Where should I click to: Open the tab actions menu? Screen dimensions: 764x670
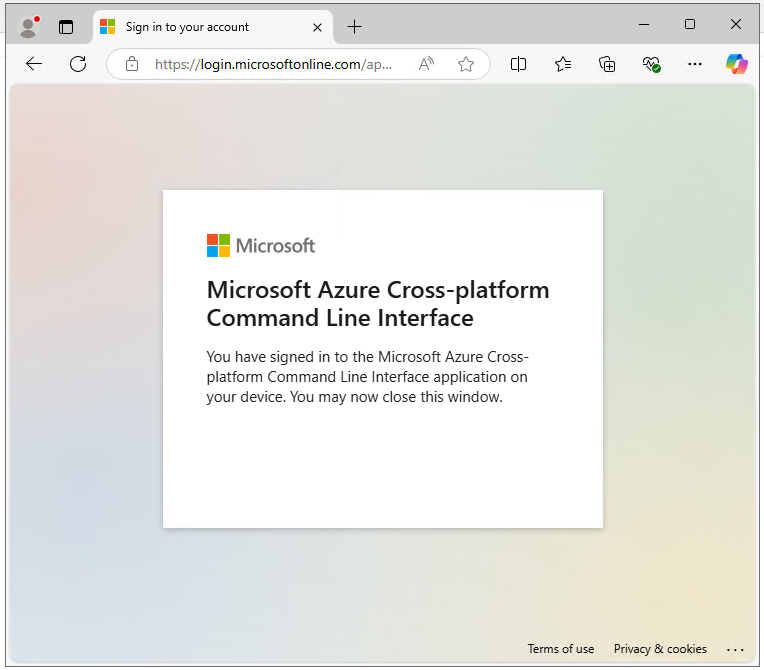click(x=66, y=27)
